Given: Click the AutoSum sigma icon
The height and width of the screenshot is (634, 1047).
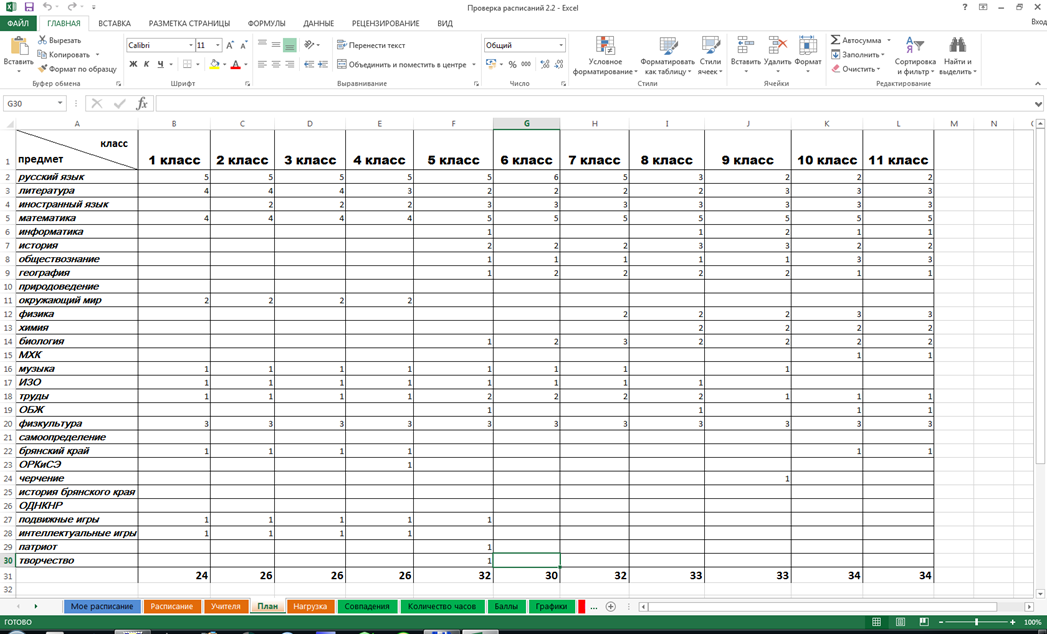Looking at the screenshot, I should (x=836, y=41).
